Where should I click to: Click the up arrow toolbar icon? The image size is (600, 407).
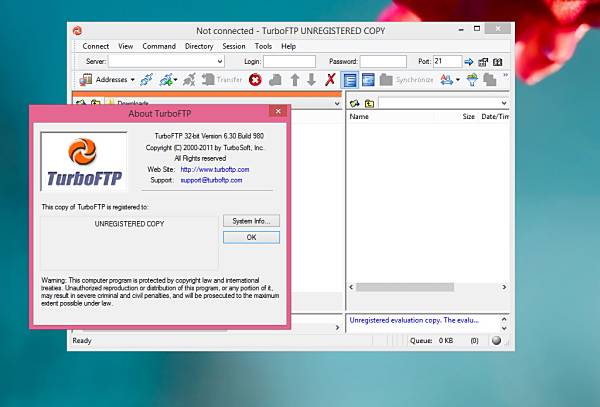pyautogui.click(x=295, y=80)
